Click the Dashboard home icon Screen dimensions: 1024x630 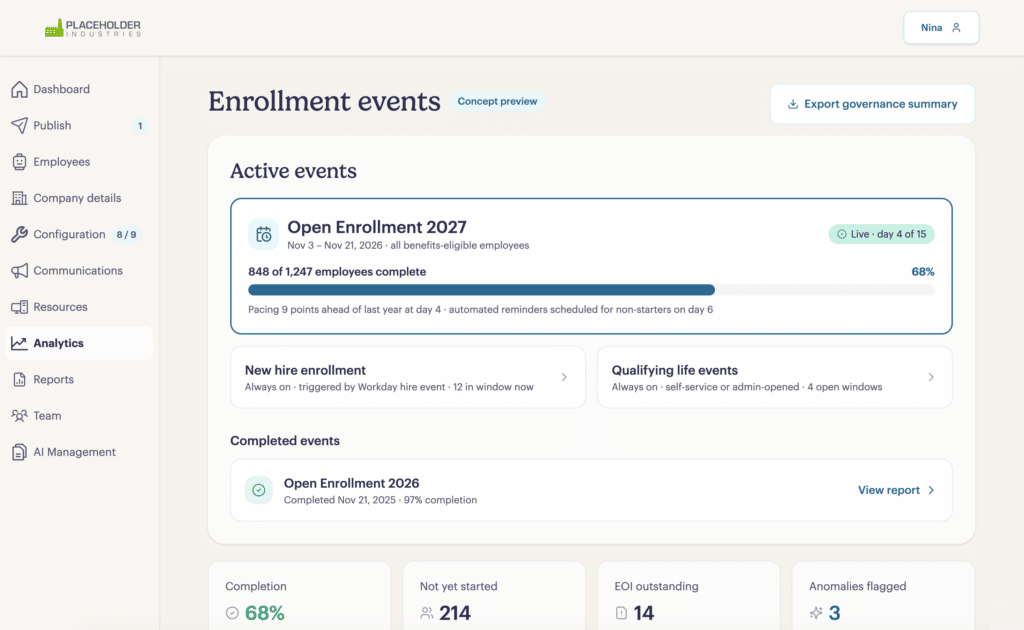click(x=20, y=89)
